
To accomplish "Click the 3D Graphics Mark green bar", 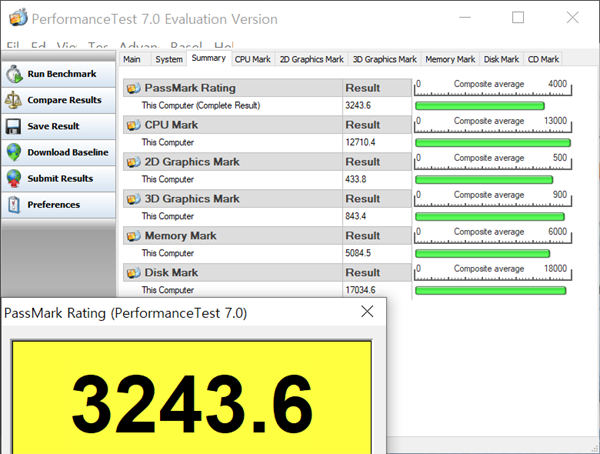I will point(490,217).
